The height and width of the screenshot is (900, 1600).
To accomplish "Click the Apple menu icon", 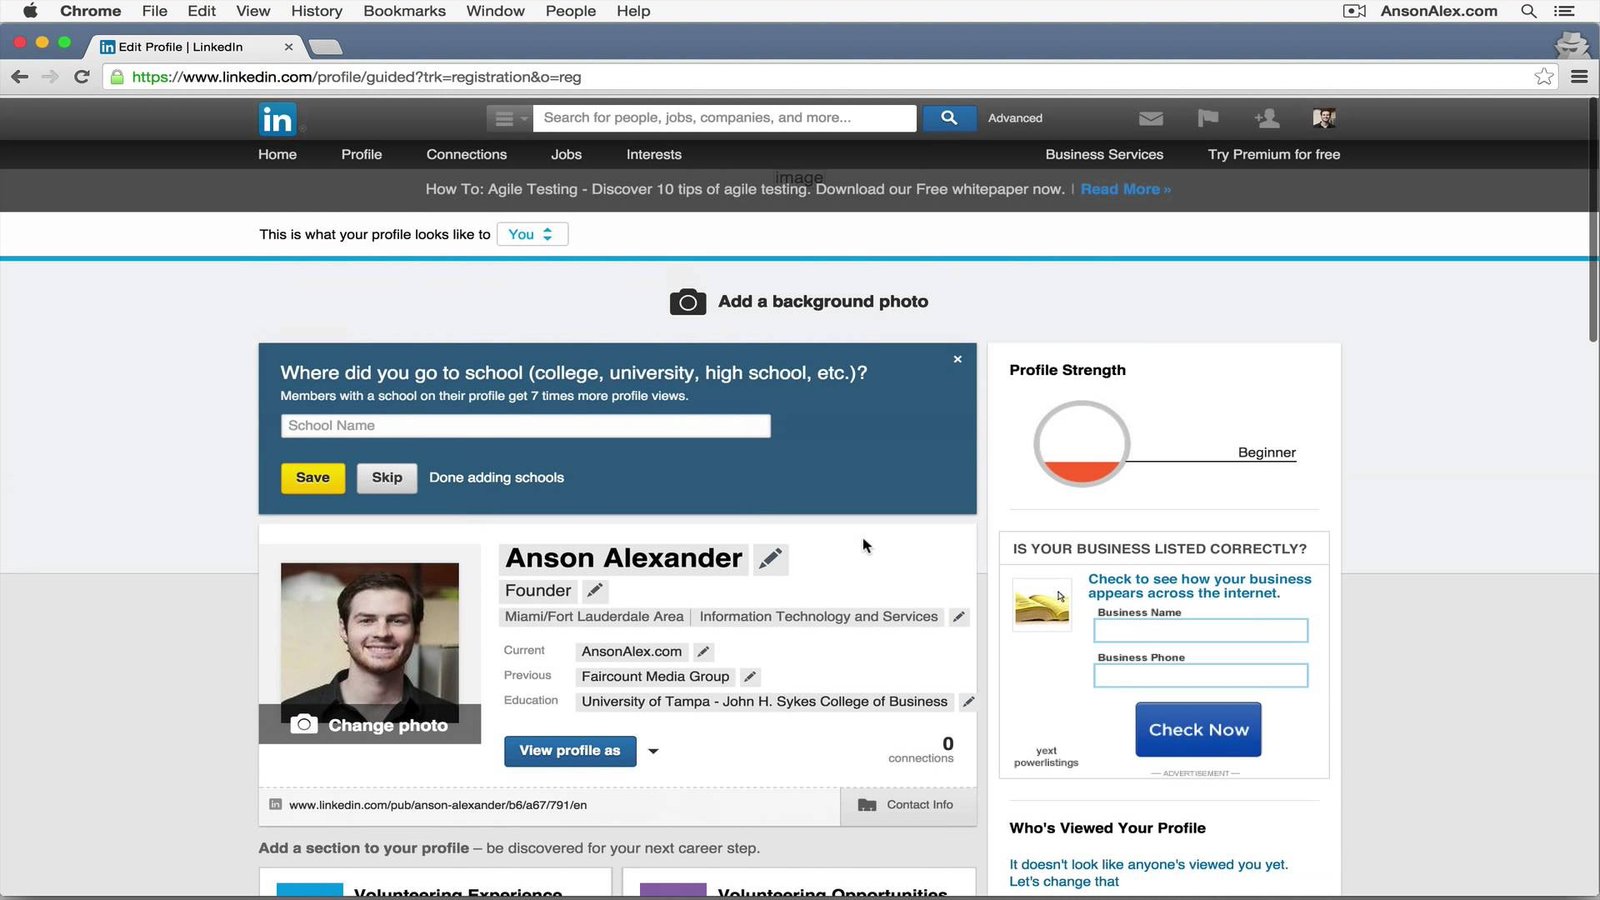I will [x=30, y=11].
